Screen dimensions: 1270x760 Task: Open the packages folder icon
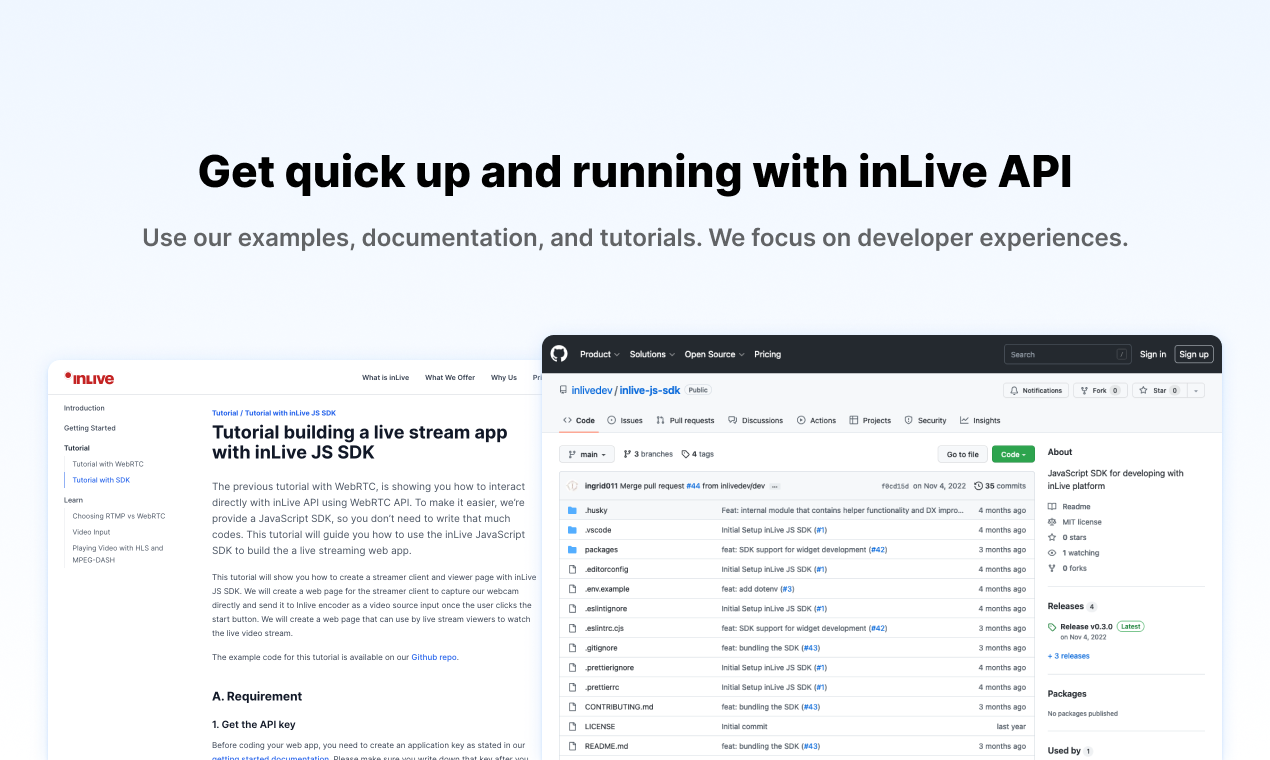[572, 549]
